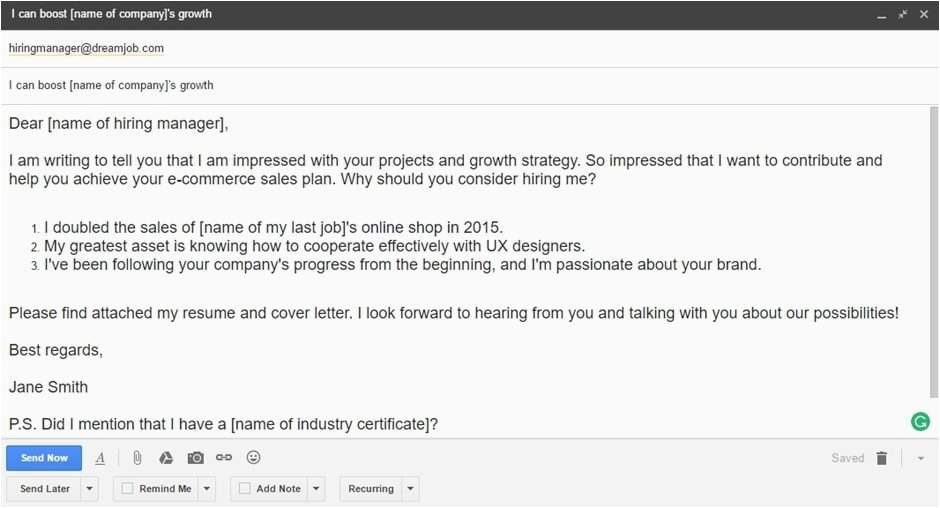This screenshot has height=508, width=940.
Task: Insert a file from Google Drive
Action: pyautogui.click(x=166, y=458)
